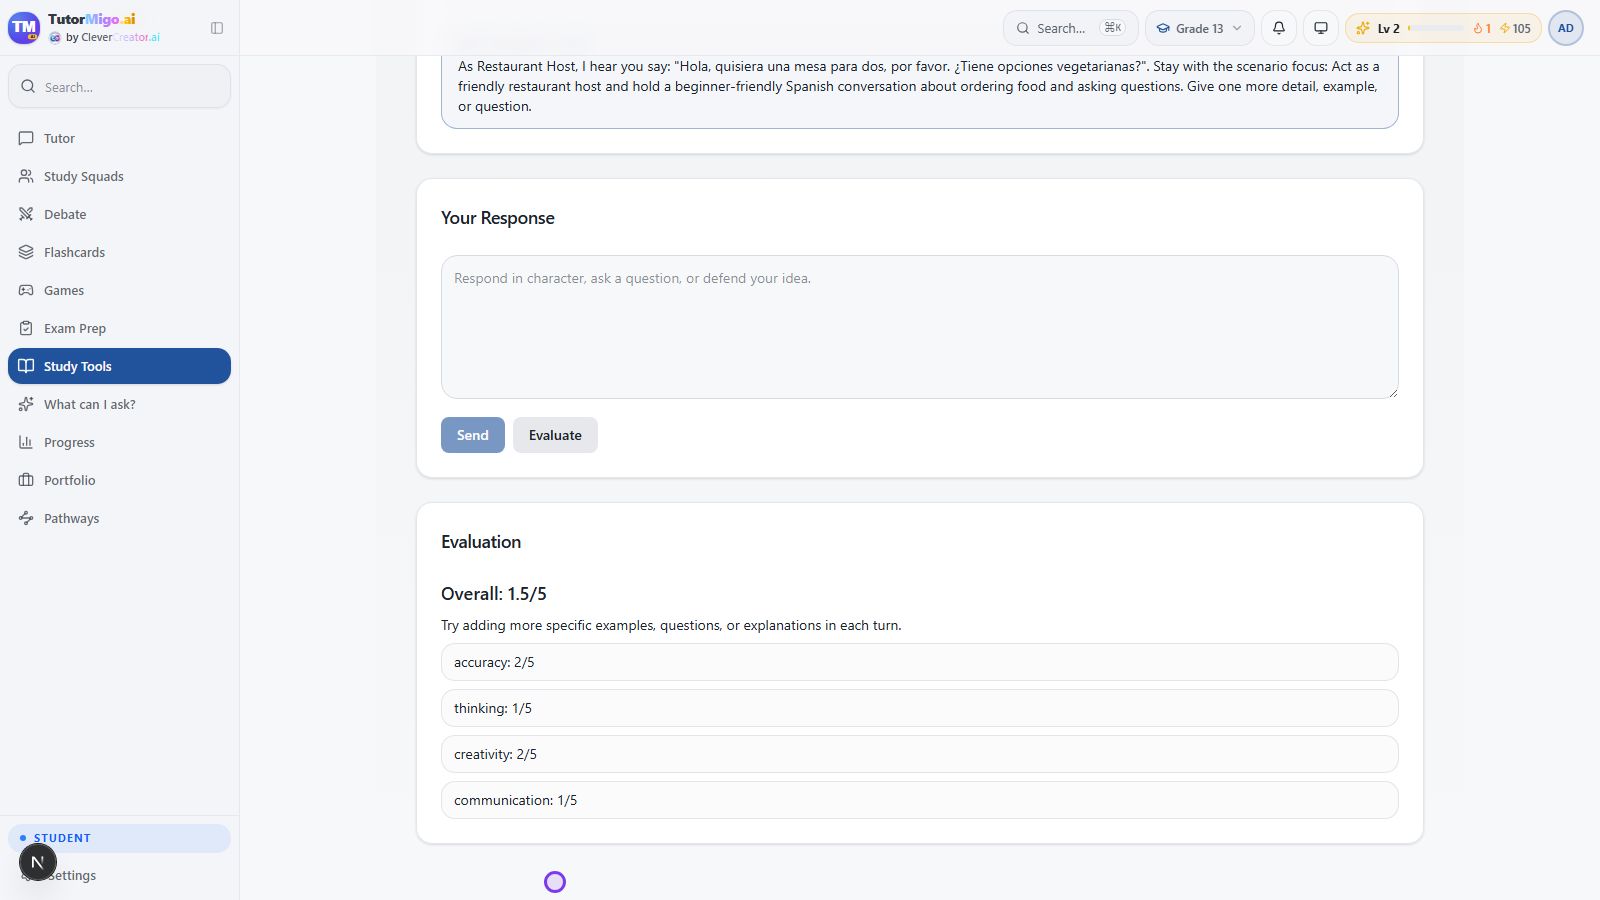Click the sidebar Search field
Image resolution: width=1600 pixels, height=900 pixels.
(x=119, y=87)
